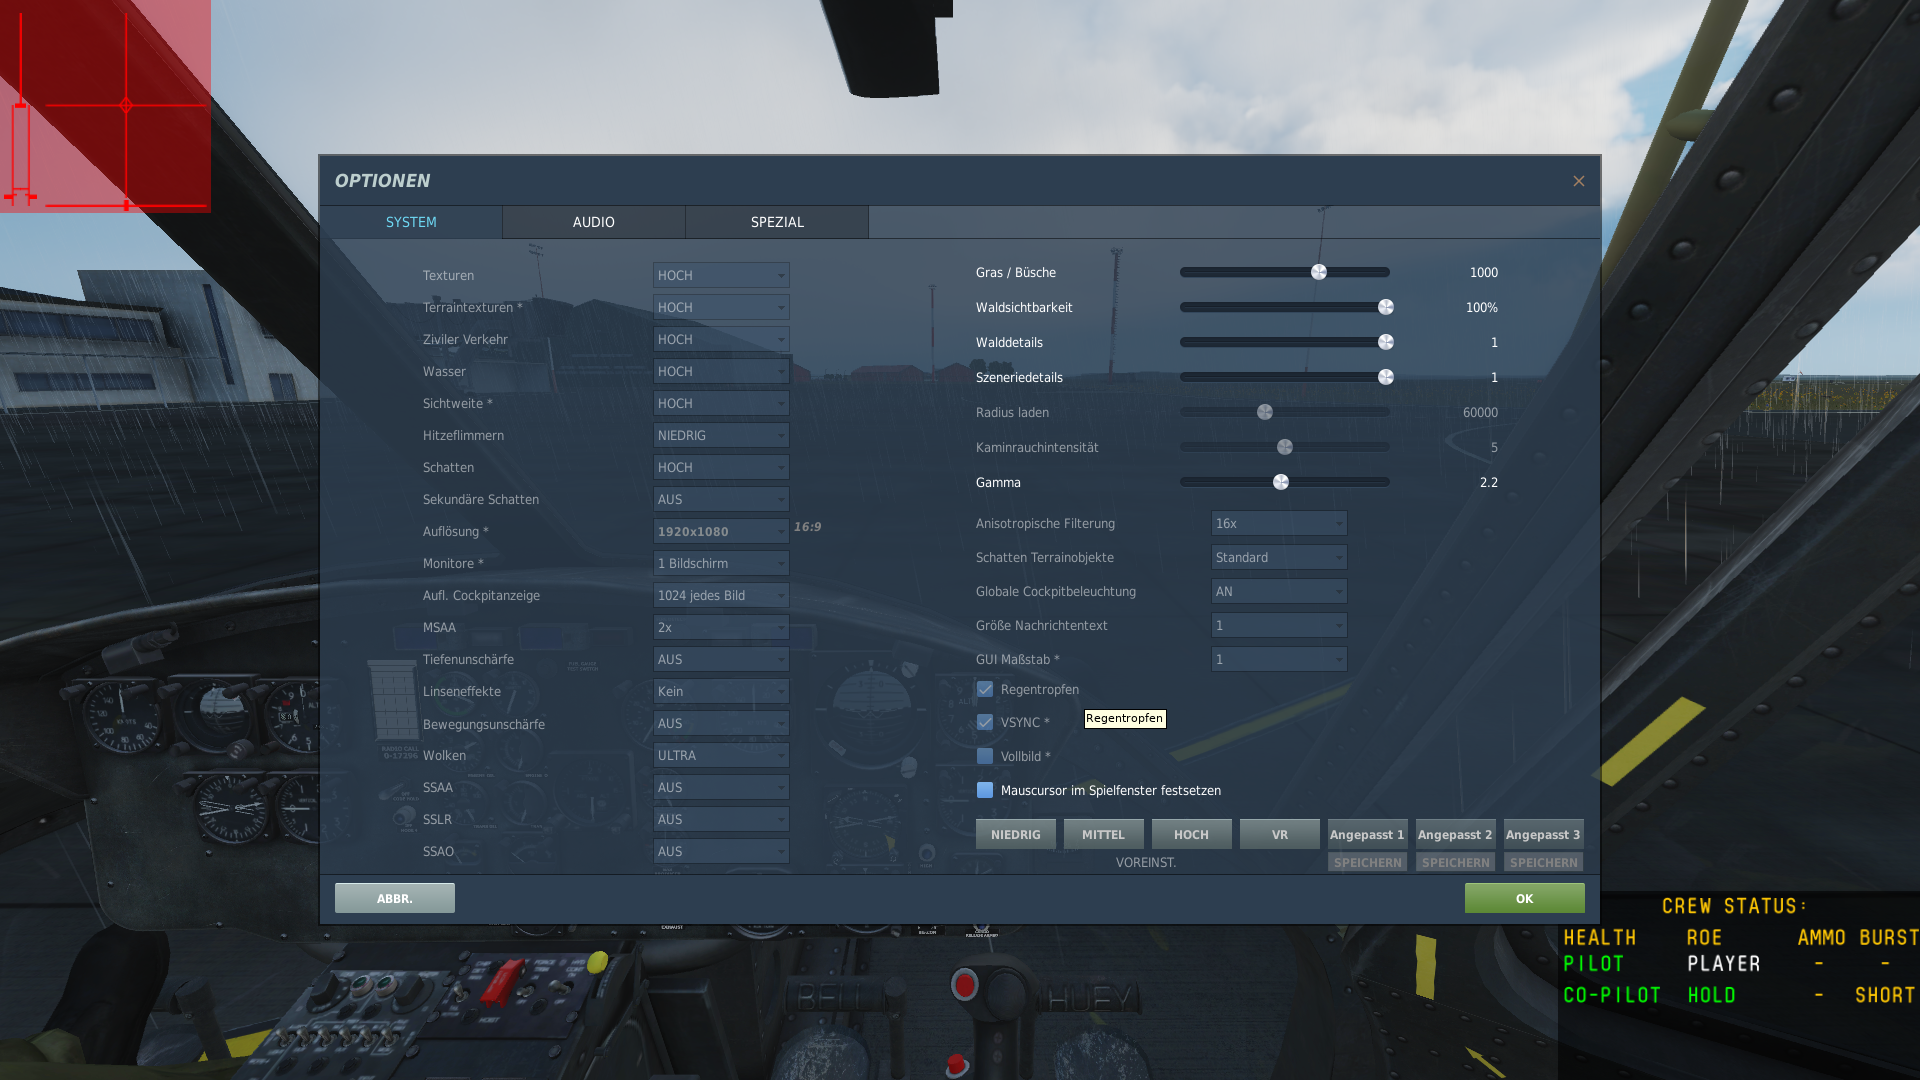This screenshot has width=1920, height=1080.
Task: Open the MSAA dropdown
Action: pos(721,627)
